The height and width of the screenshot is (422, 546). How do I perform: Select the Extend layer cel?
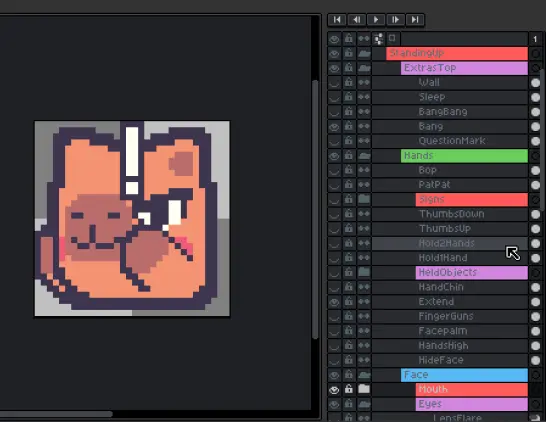tap(535, 302)
